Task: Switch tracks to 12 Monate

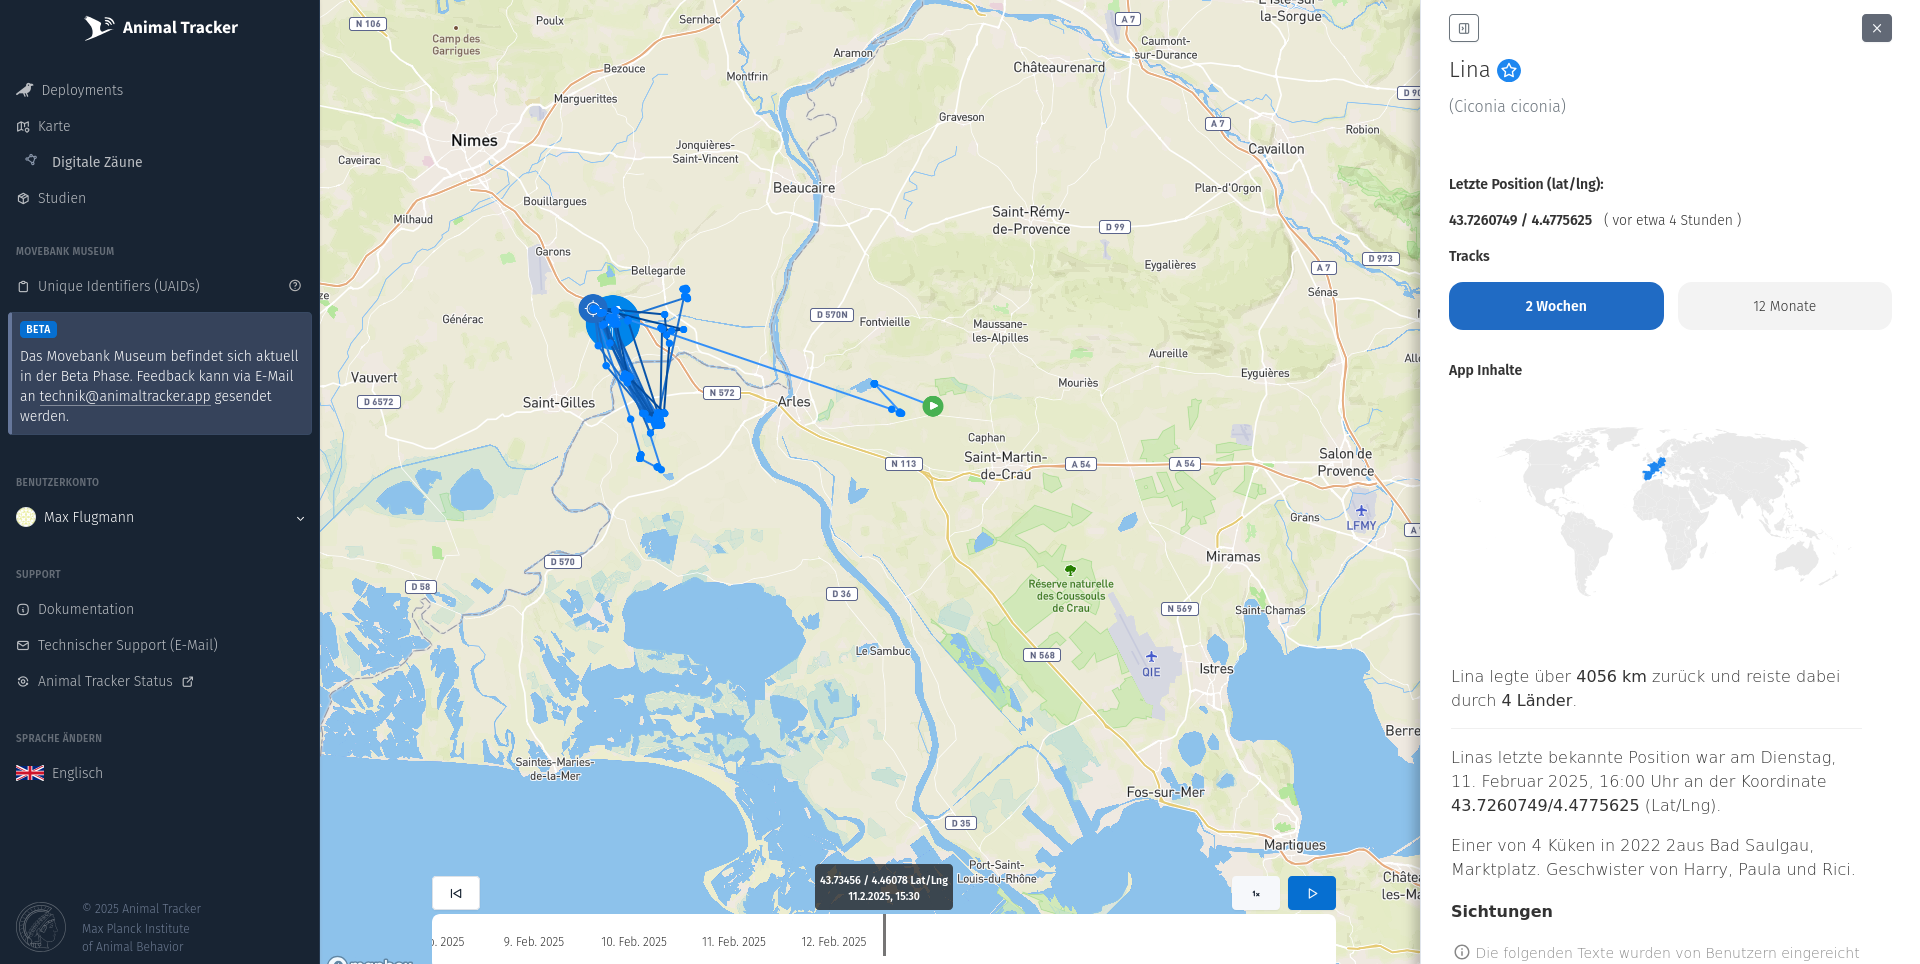Action: (1784, 306)
